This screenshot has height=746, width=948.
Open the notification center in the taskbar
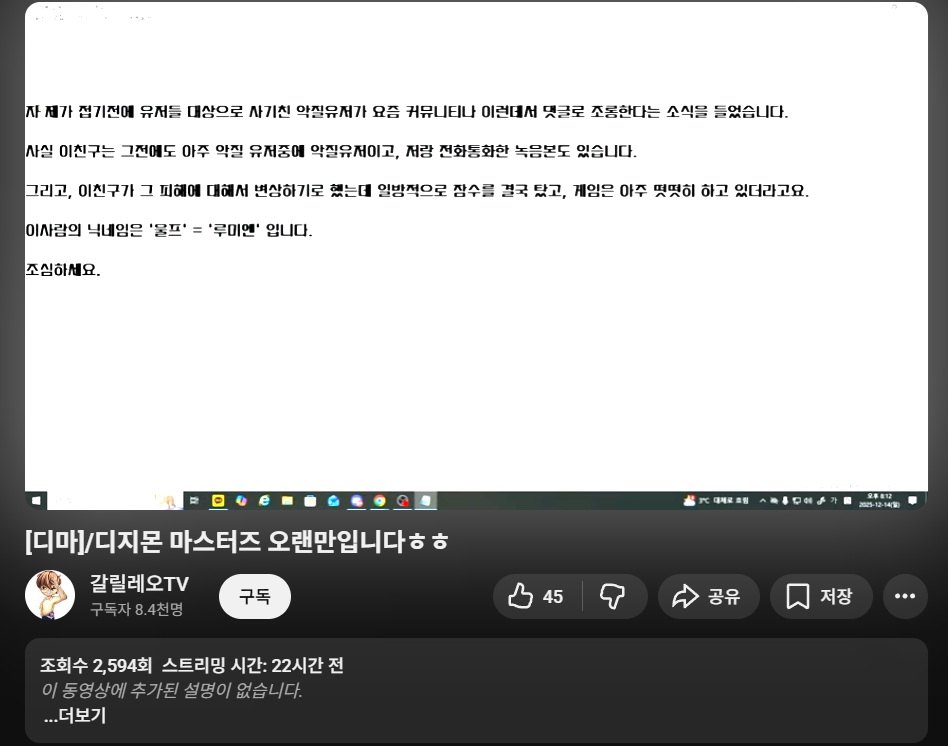click(912, 501)
